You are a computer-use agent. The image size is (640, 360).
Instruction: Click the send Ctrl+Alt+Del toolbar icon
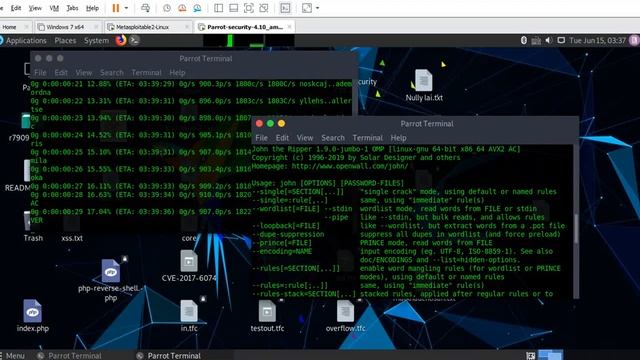click(145, 8)
